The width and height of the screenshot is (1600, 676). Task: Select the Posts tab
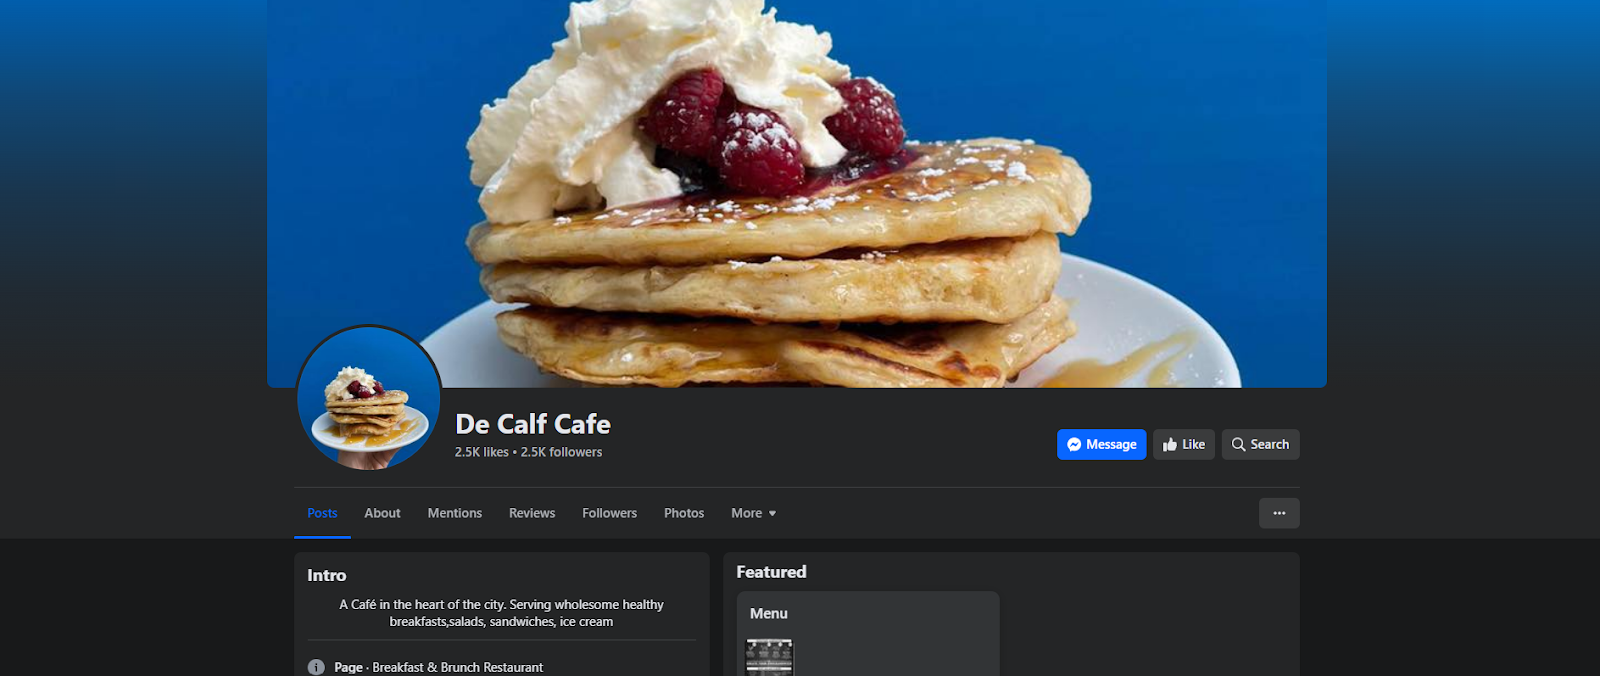click(x=322, y=513)
